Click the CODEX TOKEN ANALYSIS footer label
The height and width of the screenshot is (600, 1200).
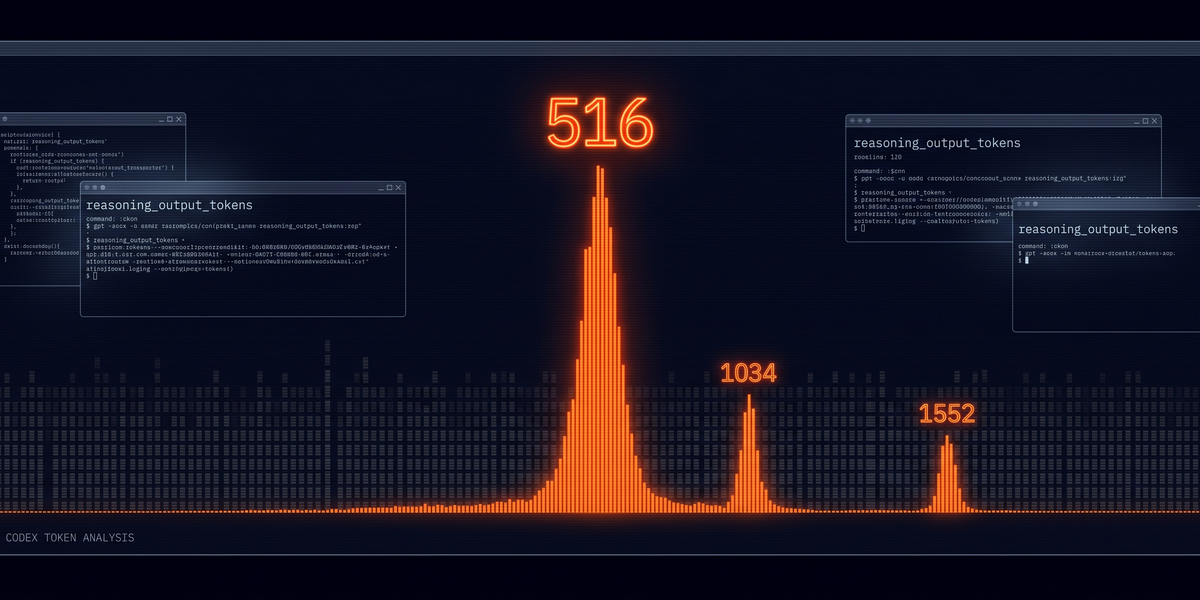pos(70,538)
